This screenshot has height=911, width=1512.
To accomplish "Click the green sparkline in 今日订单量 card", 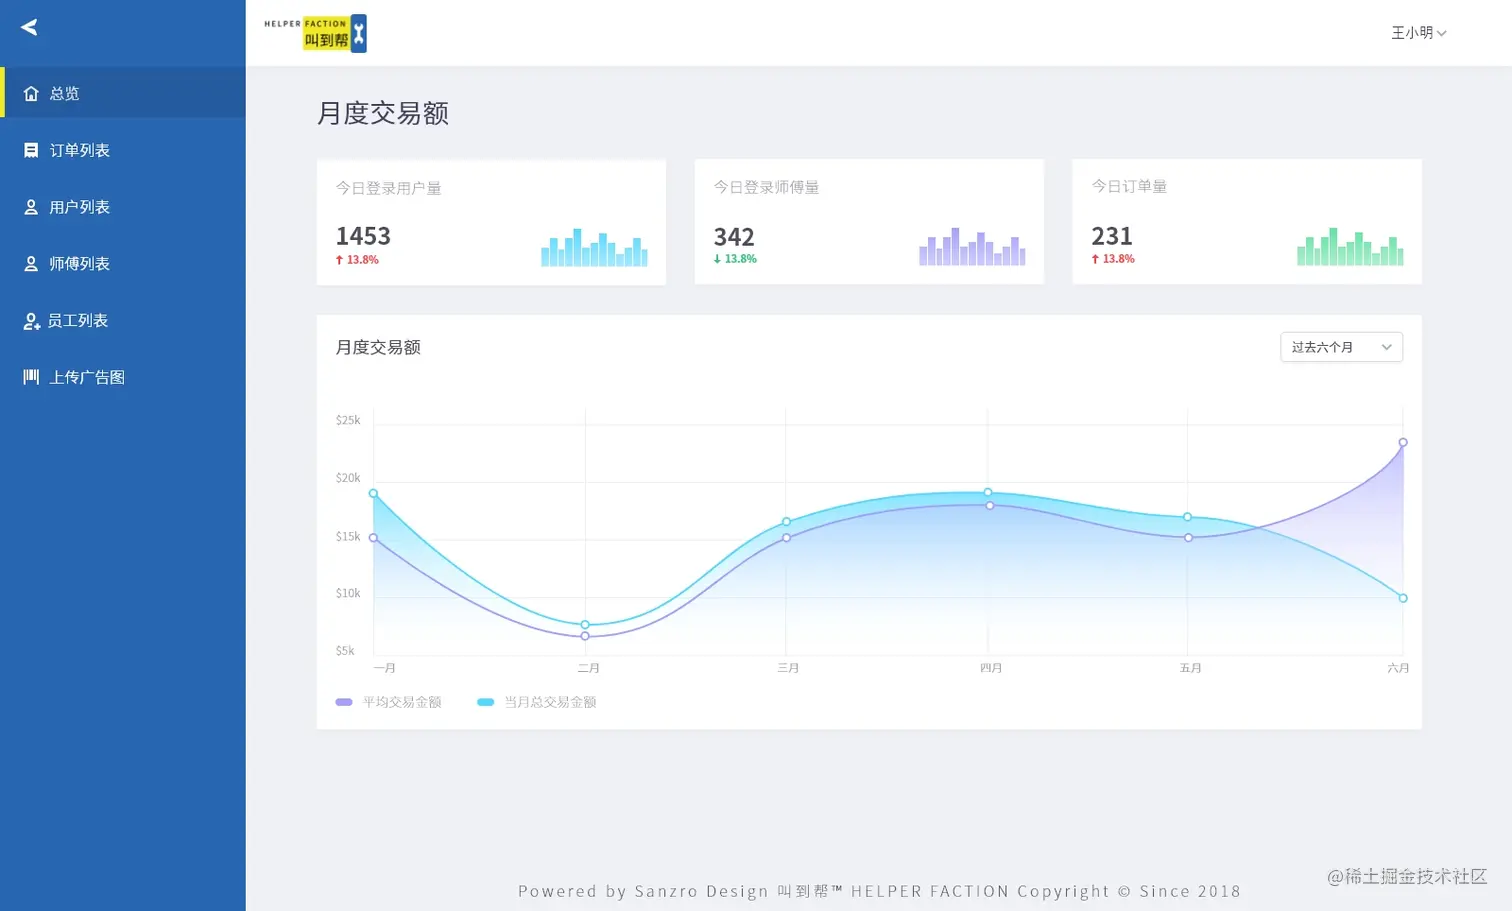I will pyautogui.click(x=1350, y=248).
